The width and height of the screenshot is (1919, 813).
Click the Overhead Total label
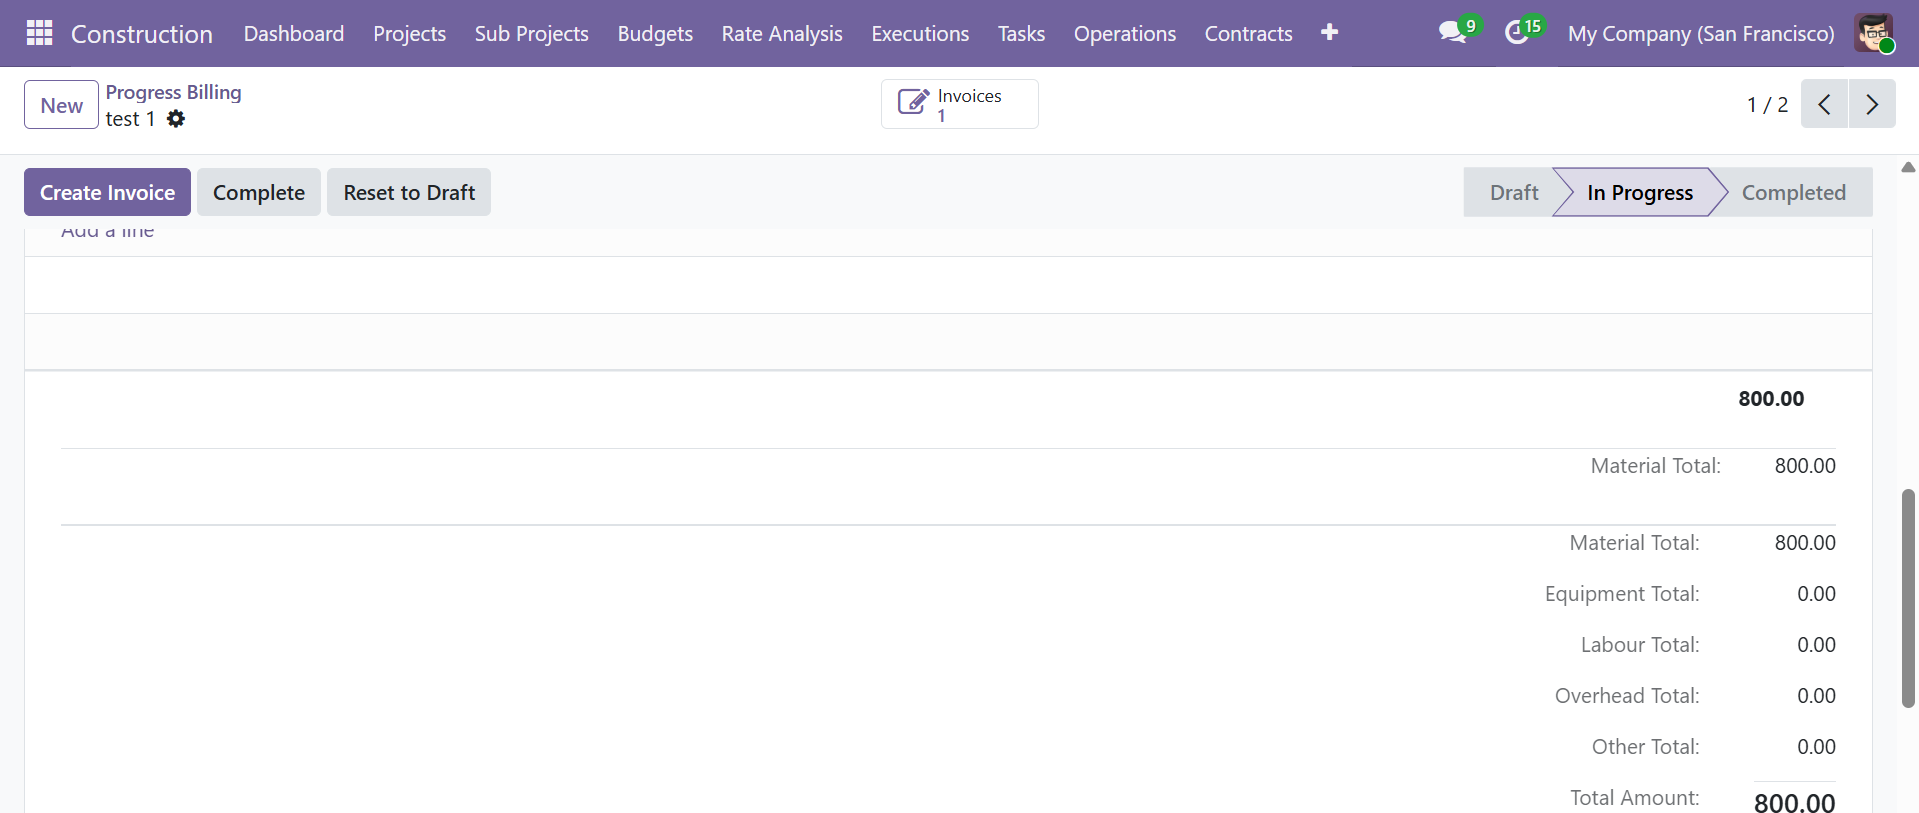tap(1627, 696)
